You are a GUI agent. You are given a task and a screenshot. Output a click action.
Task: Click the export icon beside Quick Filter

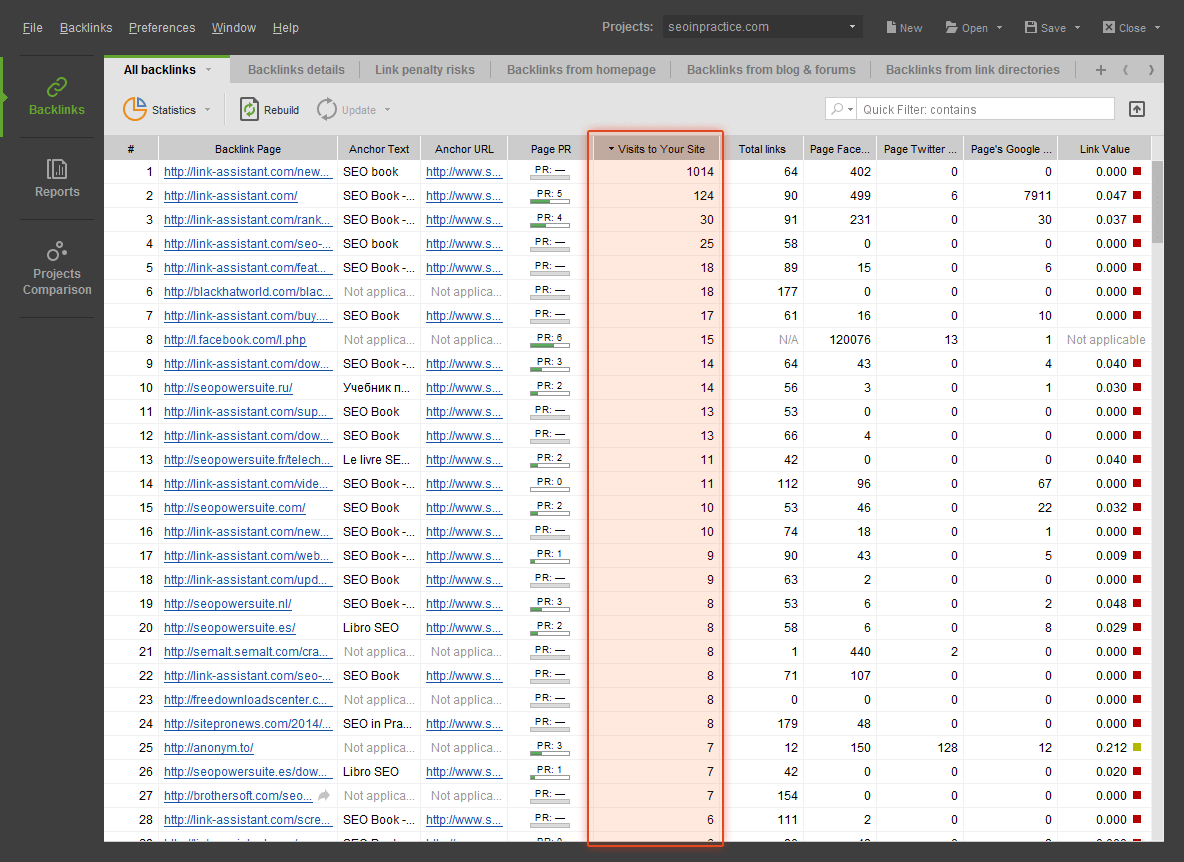pos(1136,109)
